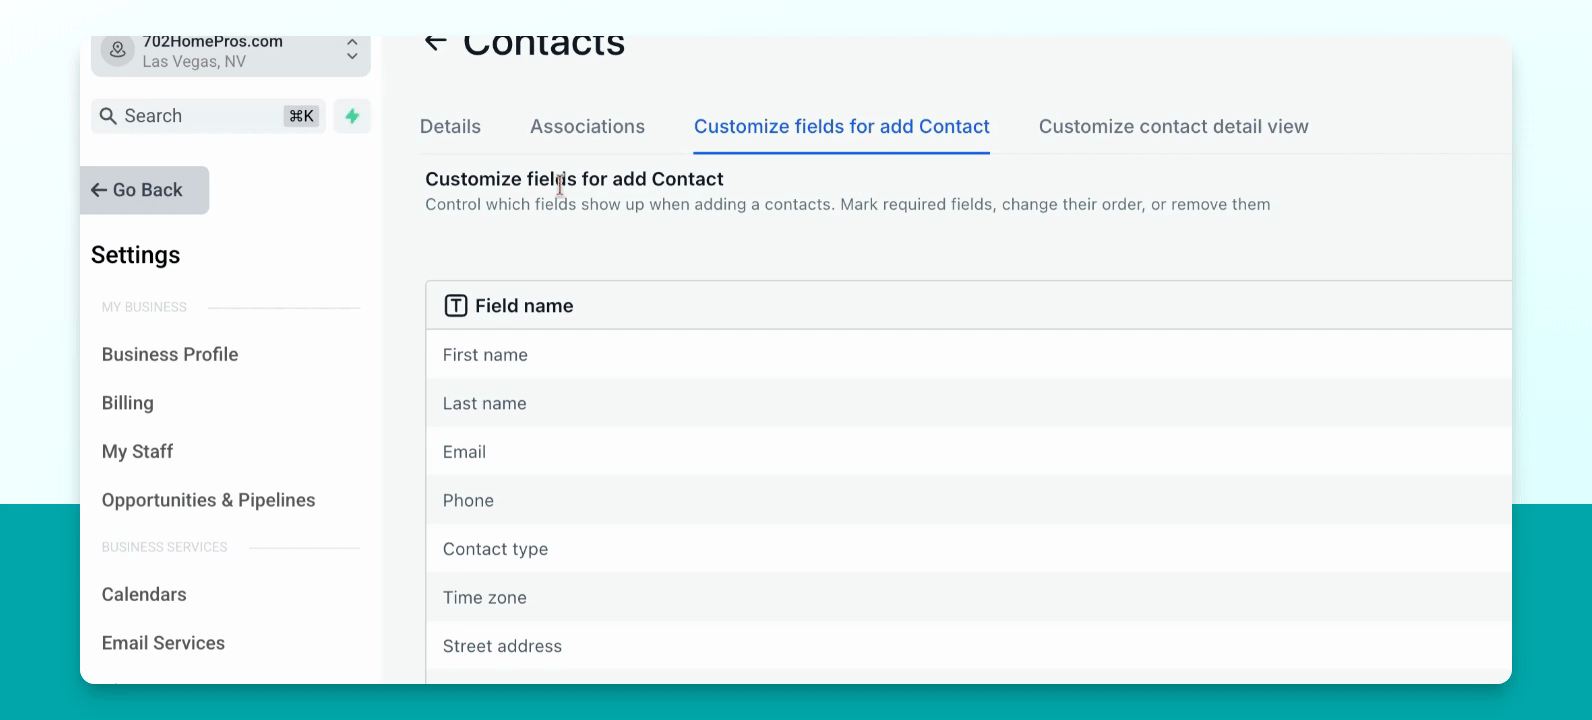Click the back arrow beside Contacts heading
Screen dimensions: 1592x720
[x=435, y=42]
